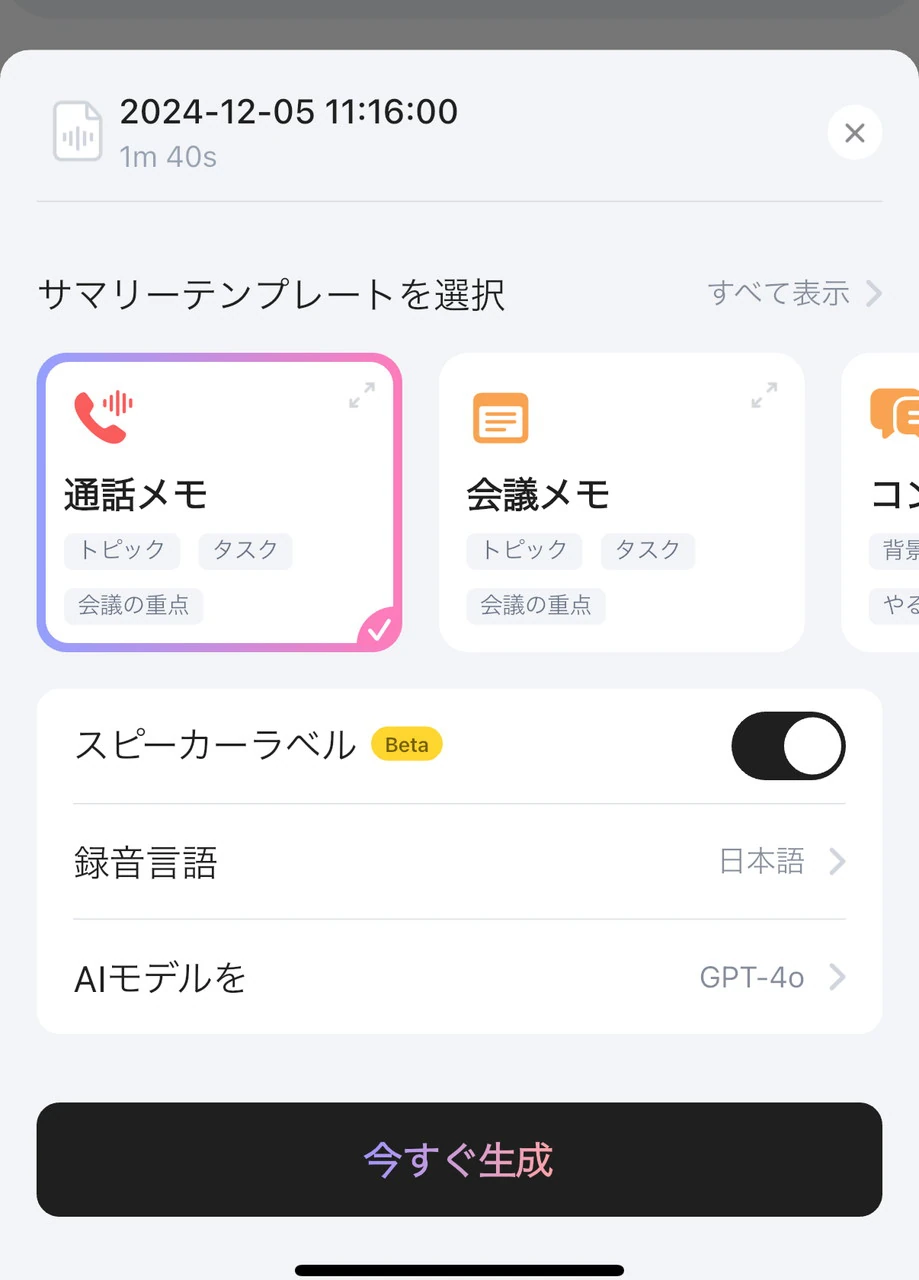This screenshot has width=919, height=1280.
Task: Tap the タスク tag in 会議メモ
Action: (x=647, y=550)
